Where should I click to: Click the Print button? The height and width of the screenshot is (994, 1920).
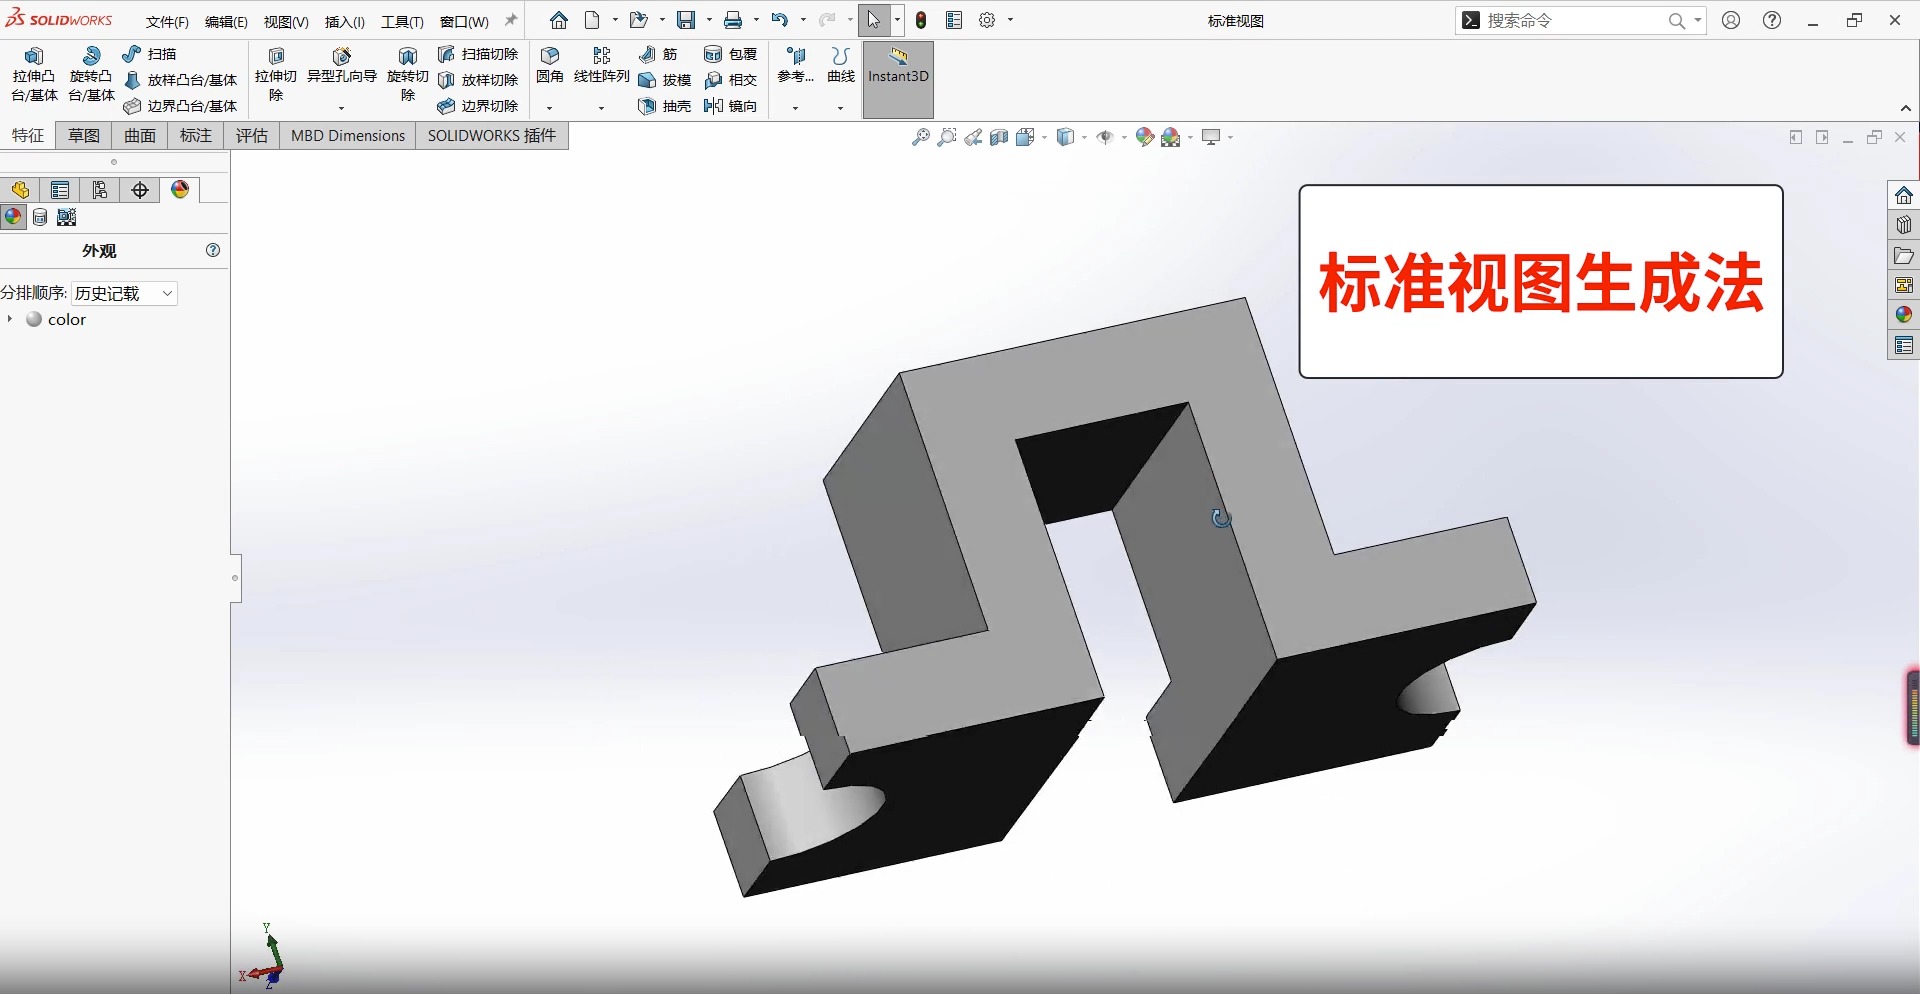[x=734, y=20]
